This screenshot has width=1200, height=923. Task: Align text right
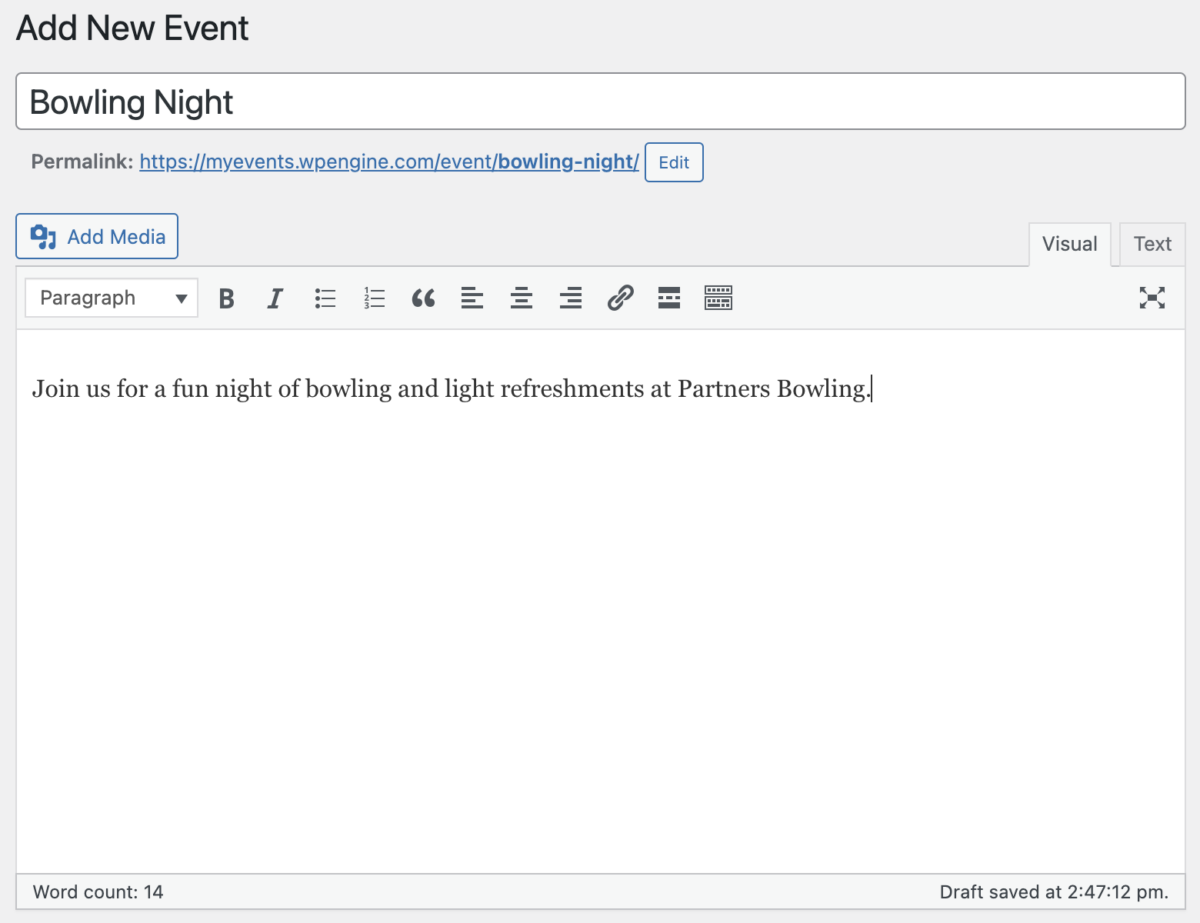coord(570,298)
